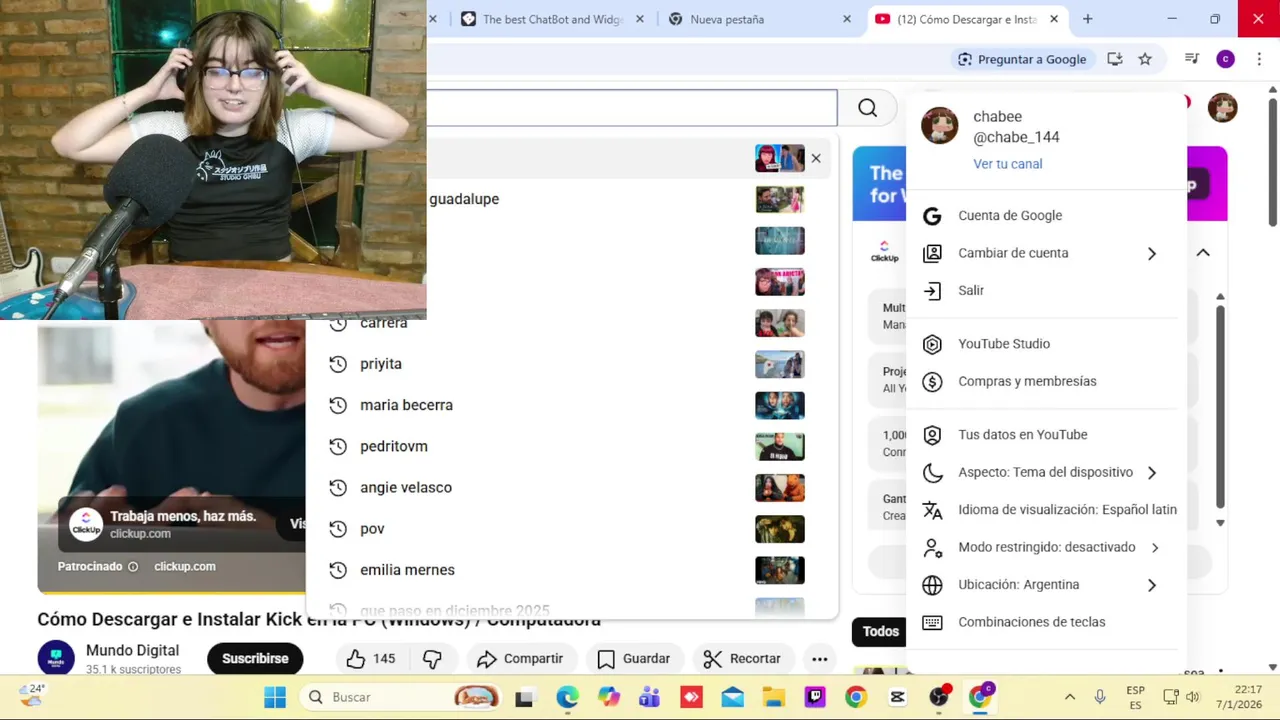
Task: Click the Mundo Digital channel avatar
Action: [56, 659]
